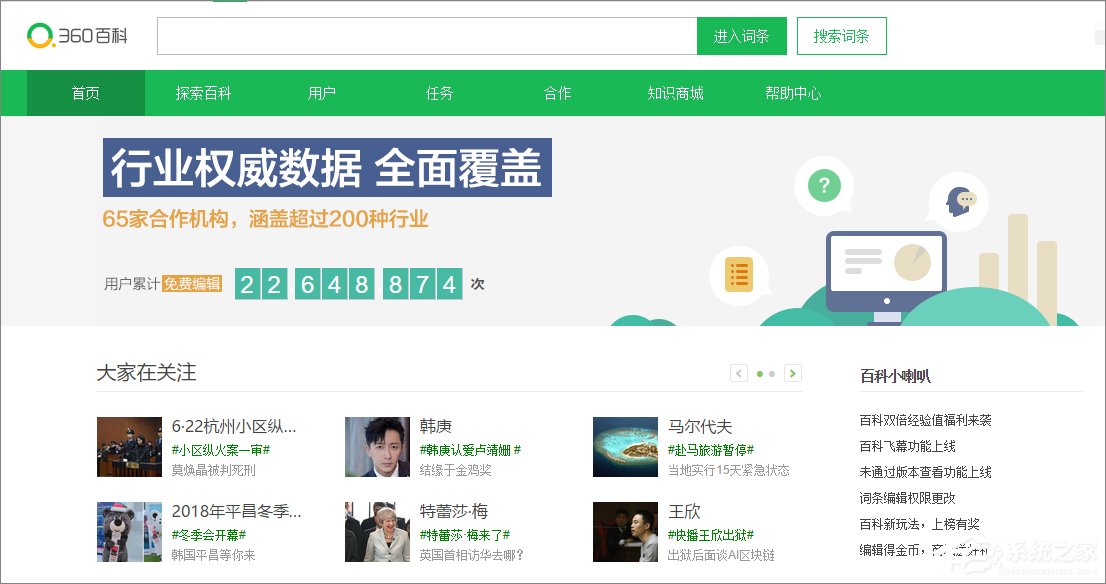1106x584 pixels.
Task: Open the 2018年平昌冬季... entry title
Action: pyautogui.click(x=236, y=511)
